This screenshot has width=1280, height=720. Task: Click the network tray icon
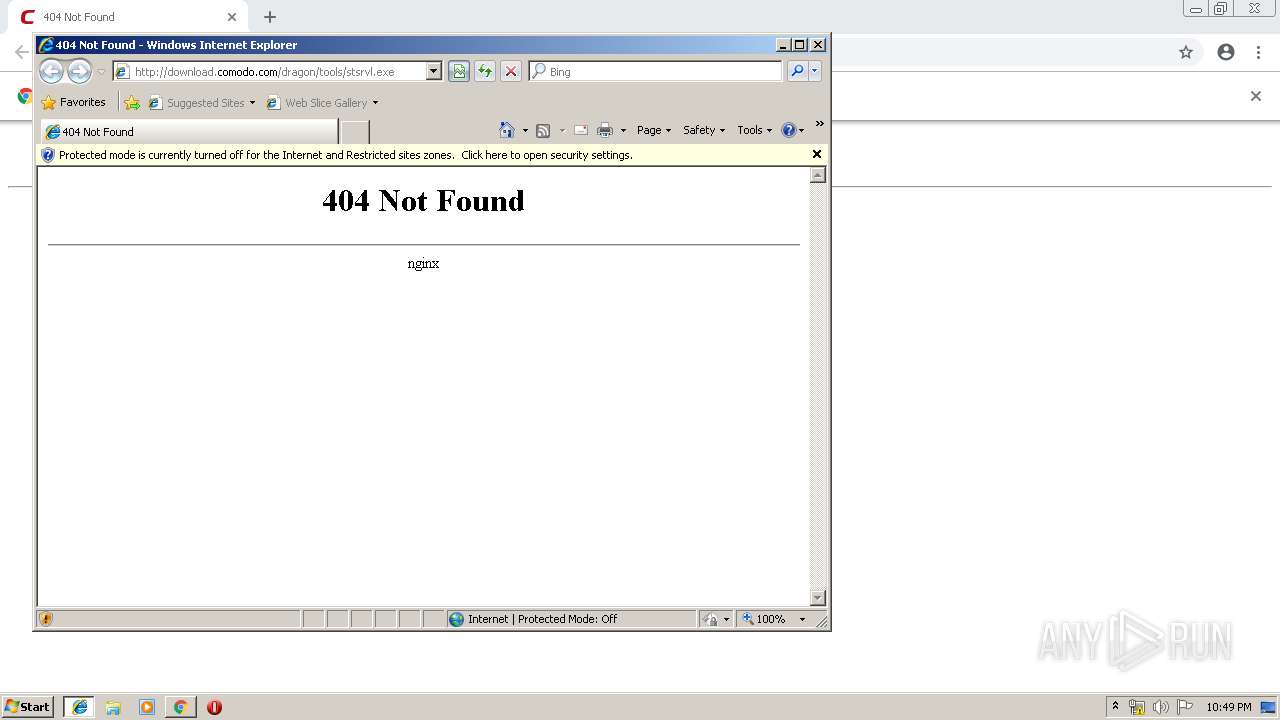tap(1137, 707)
